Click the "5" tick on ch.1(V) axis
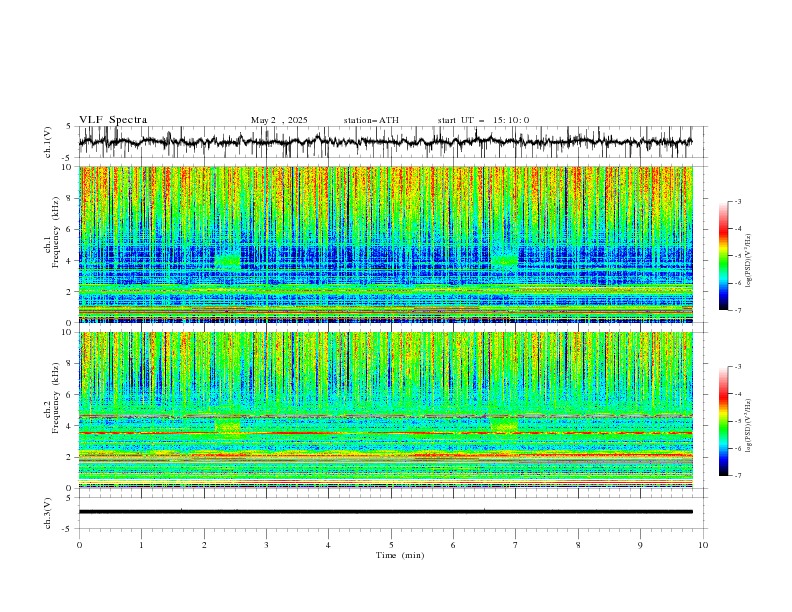 [x=69, y=126]
